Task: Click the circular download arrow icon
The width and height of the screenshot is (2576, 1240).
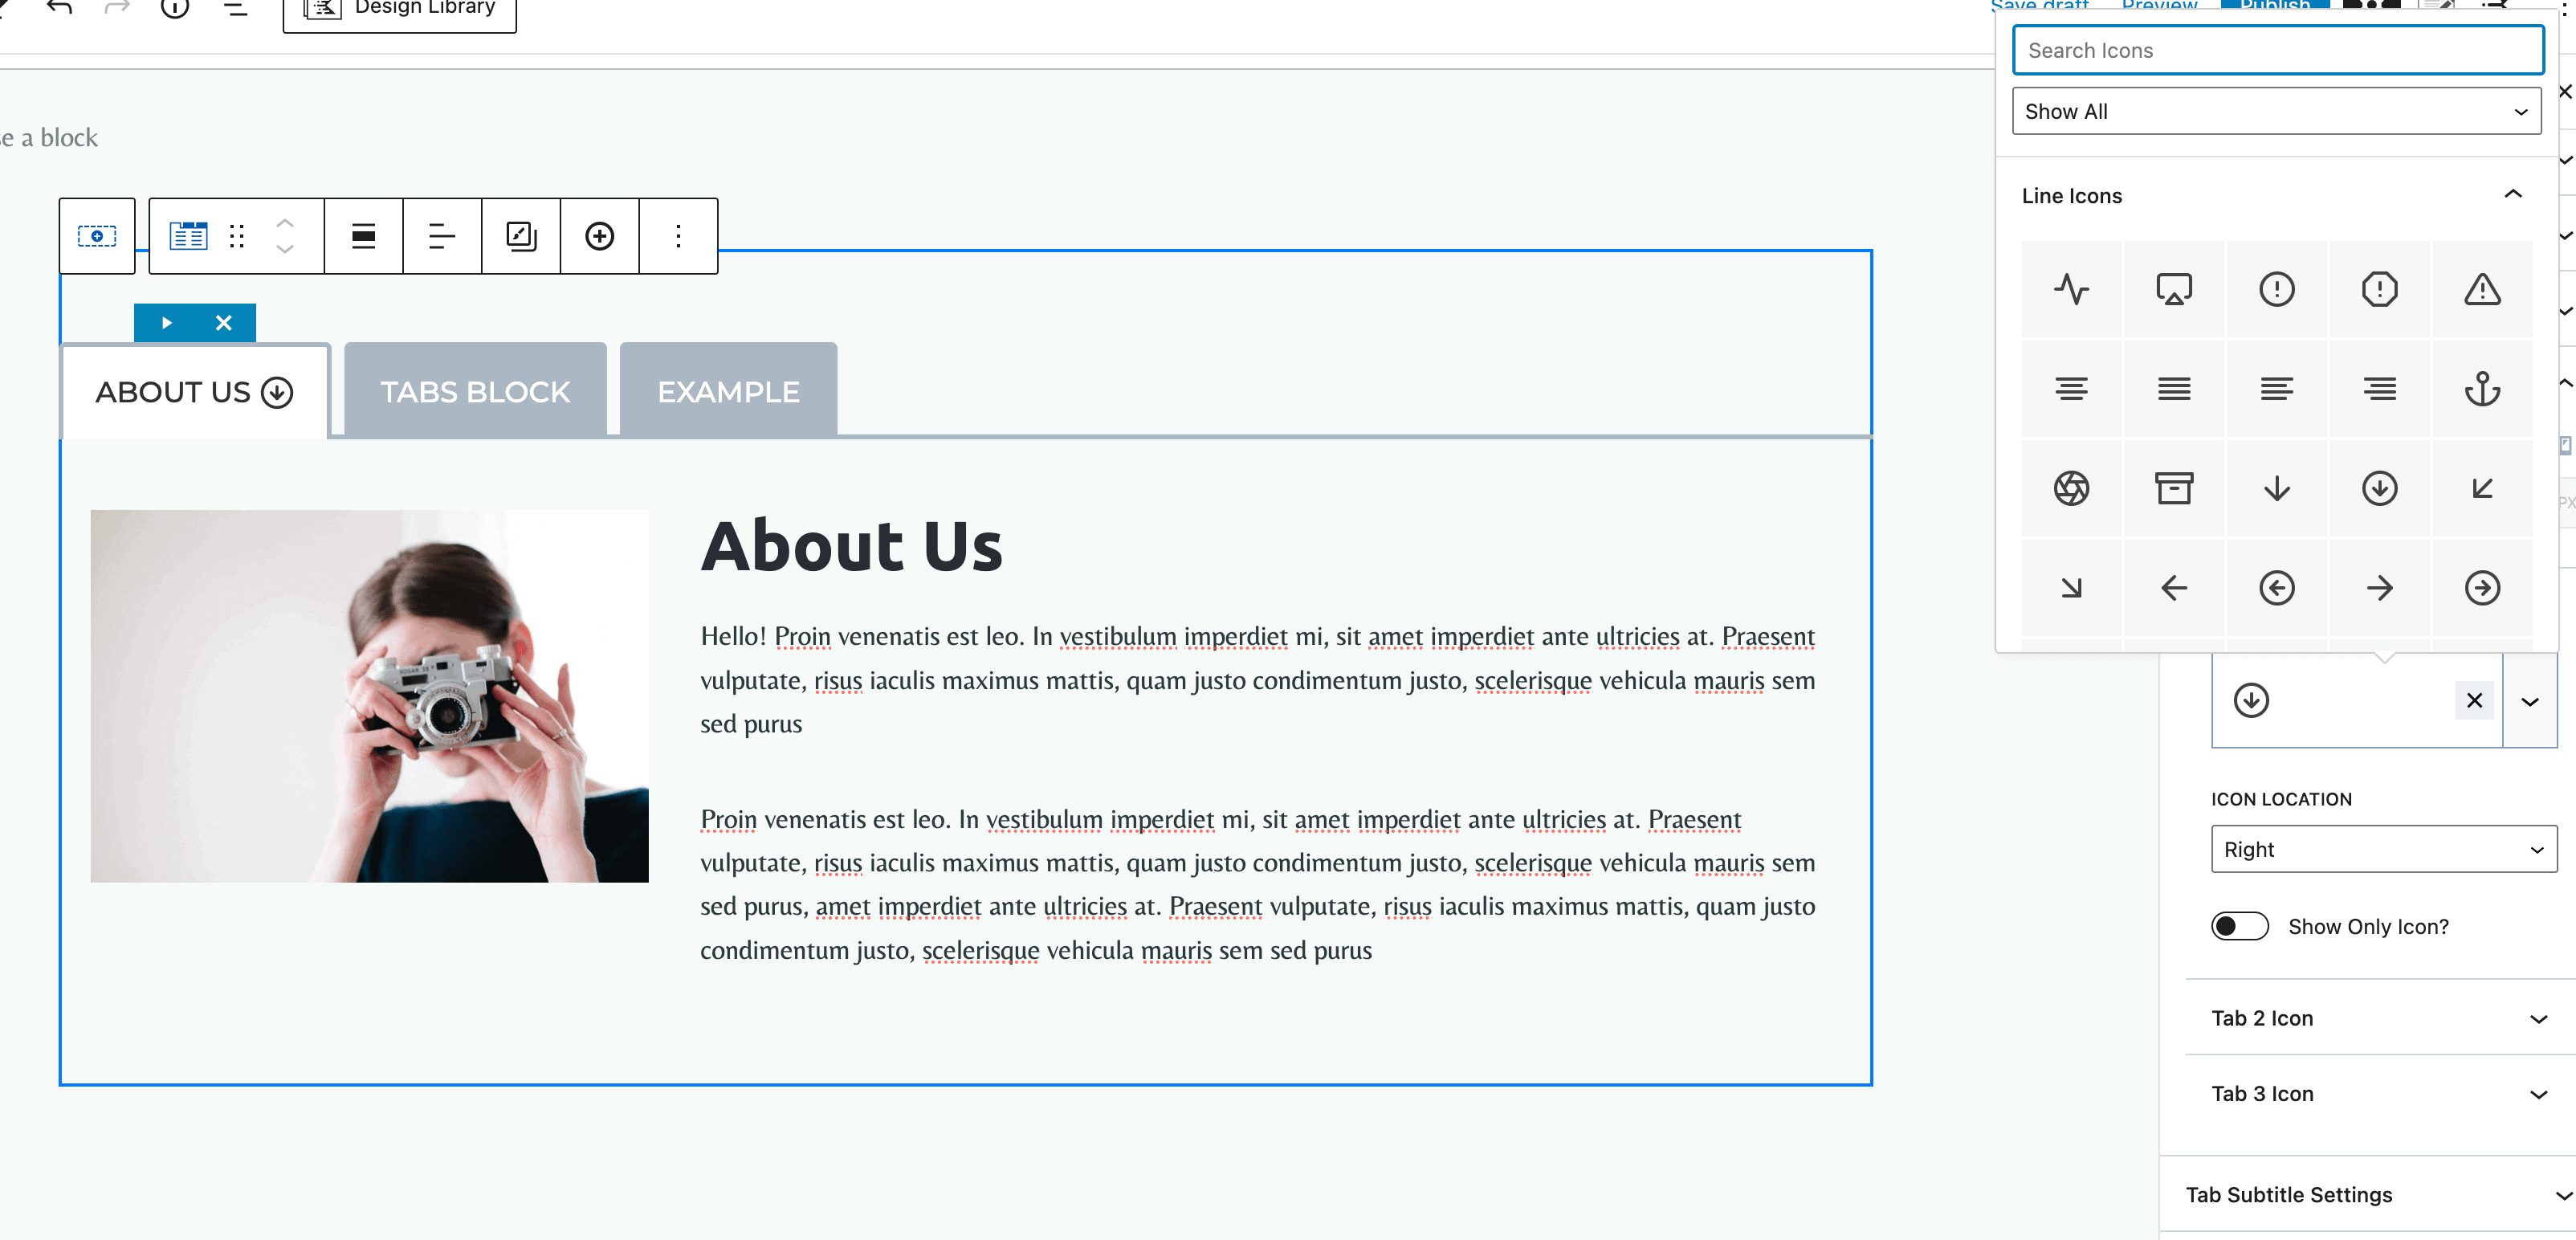Action: pyautogui.click(x=2378, y=486)
